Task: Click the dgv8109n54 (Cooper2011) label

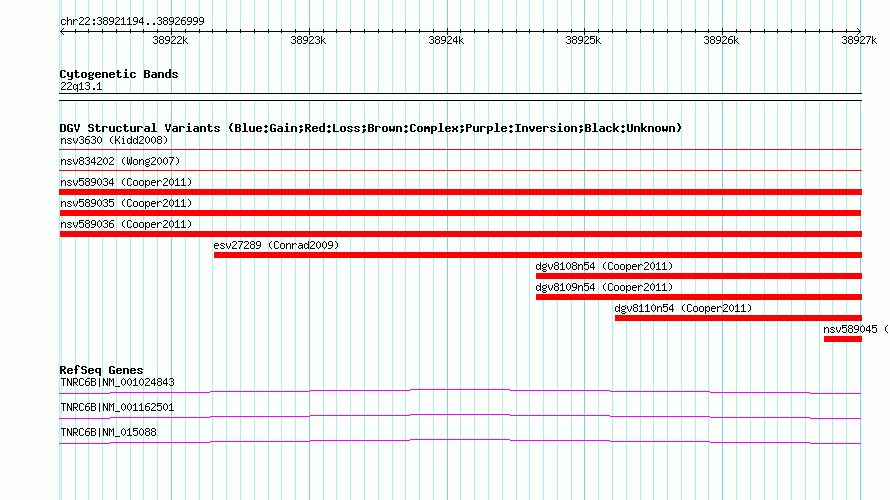Action: pos(604,287)
